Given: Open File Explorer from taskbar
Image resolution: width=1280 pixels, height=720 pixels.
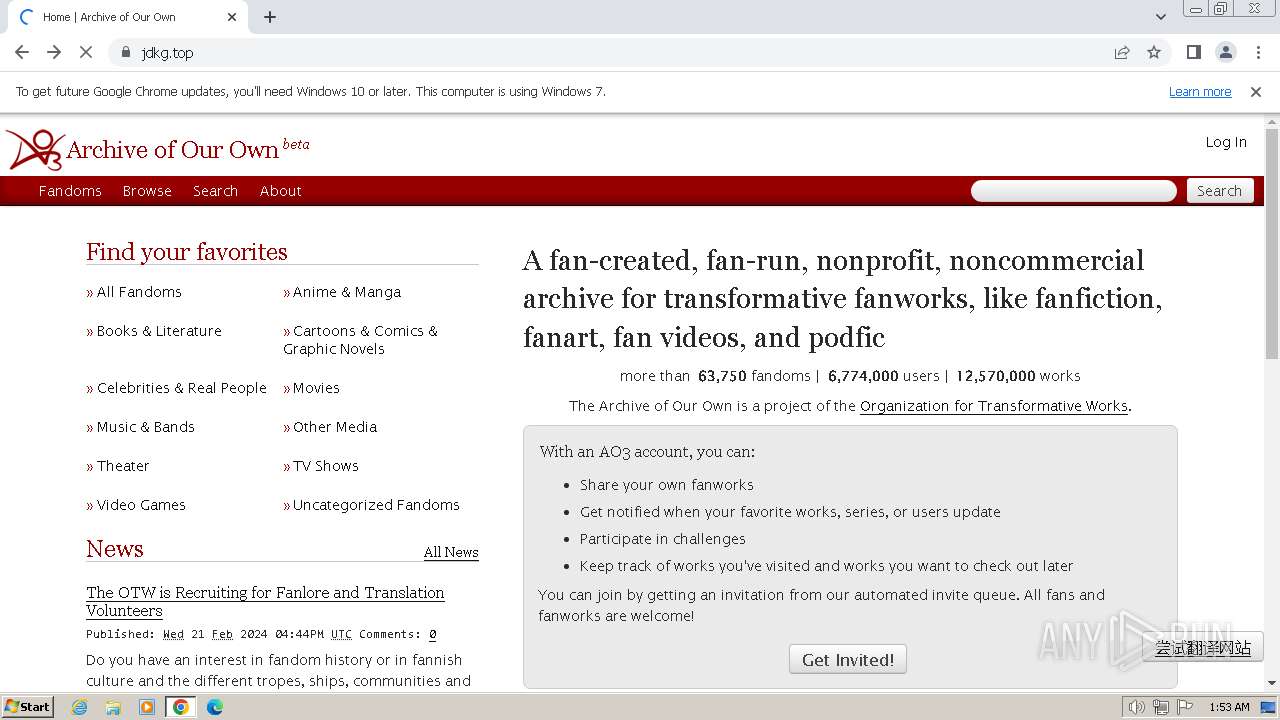Looking at the screenshot, I should coord(113,707).
